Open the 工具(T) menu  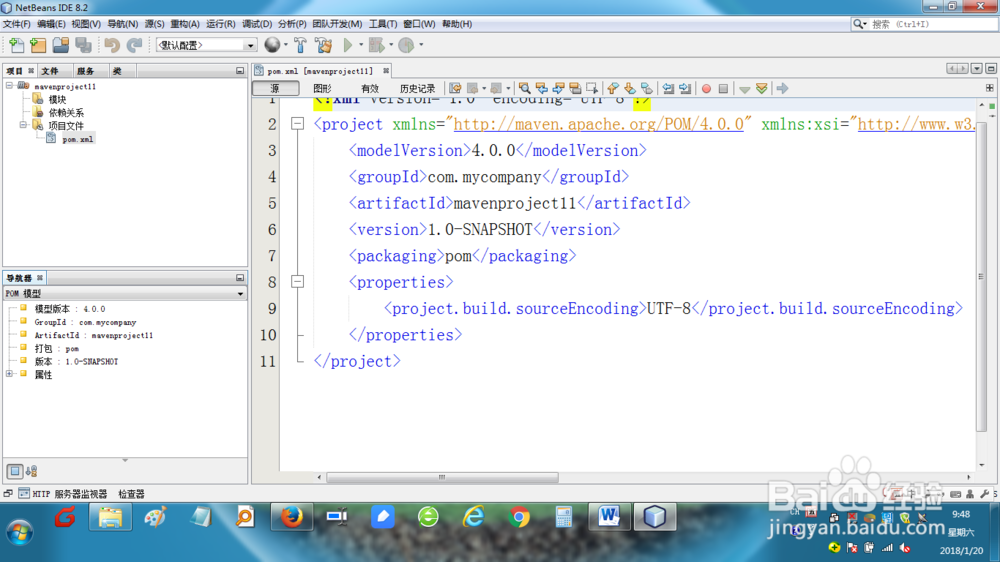(383, 24)
